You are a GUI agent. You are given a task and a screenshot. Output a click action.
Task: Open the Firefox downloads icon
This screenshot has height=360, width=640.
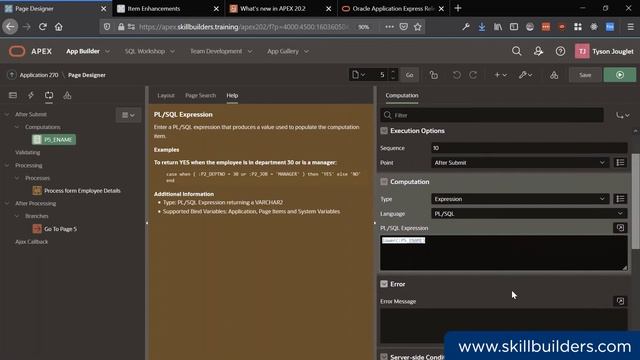click(482, 27)
